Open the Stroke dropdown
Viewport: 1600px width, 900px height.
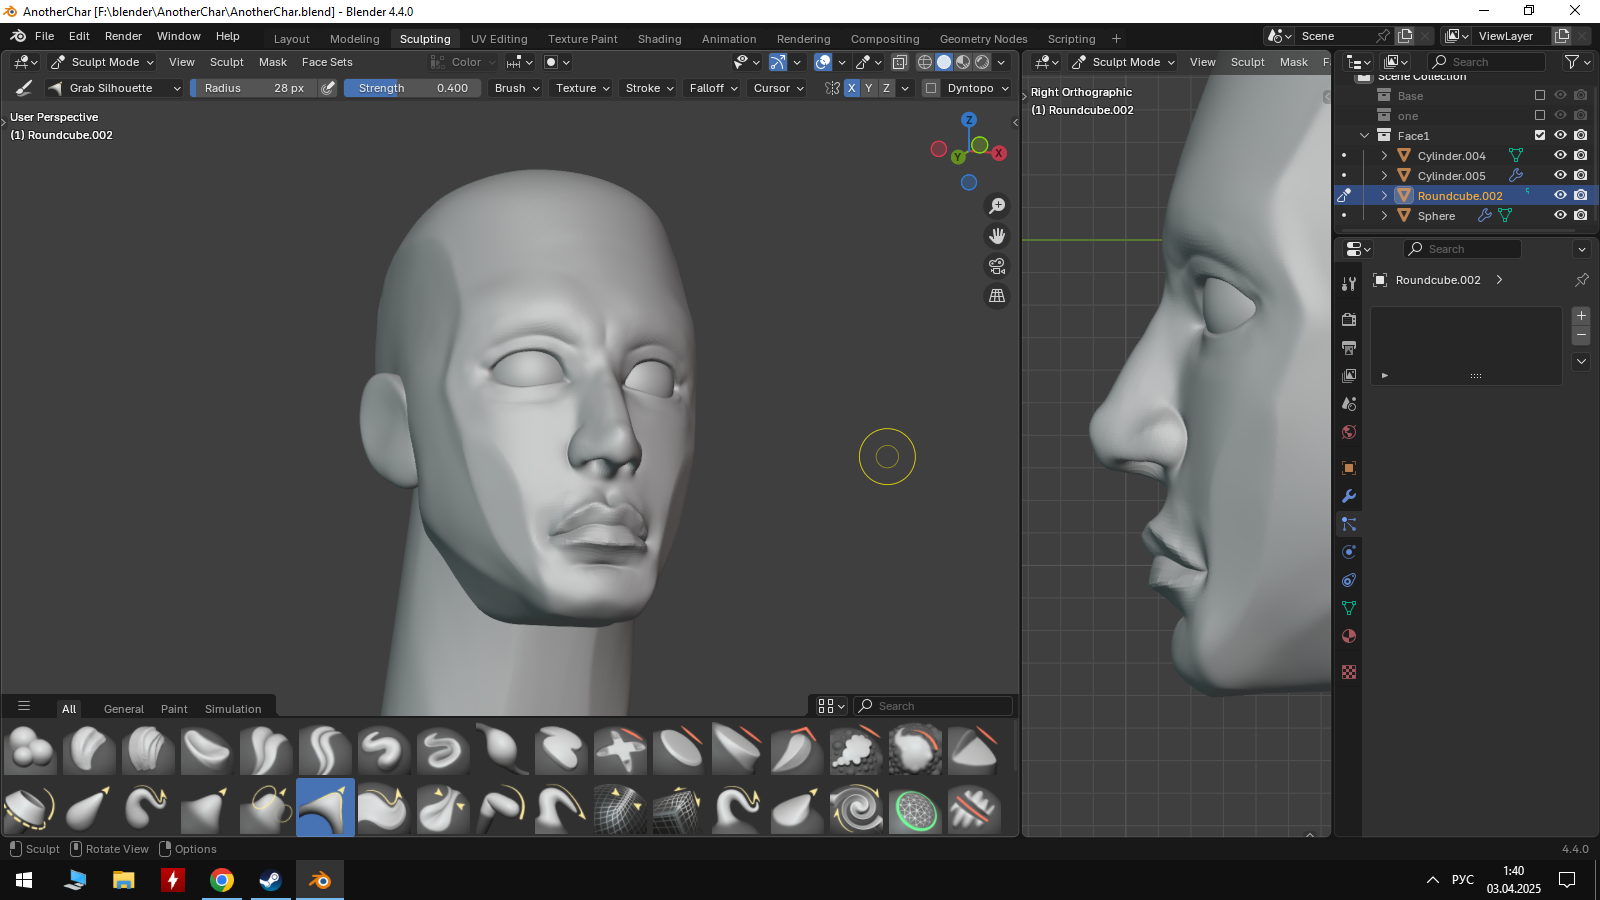point(649,88)
